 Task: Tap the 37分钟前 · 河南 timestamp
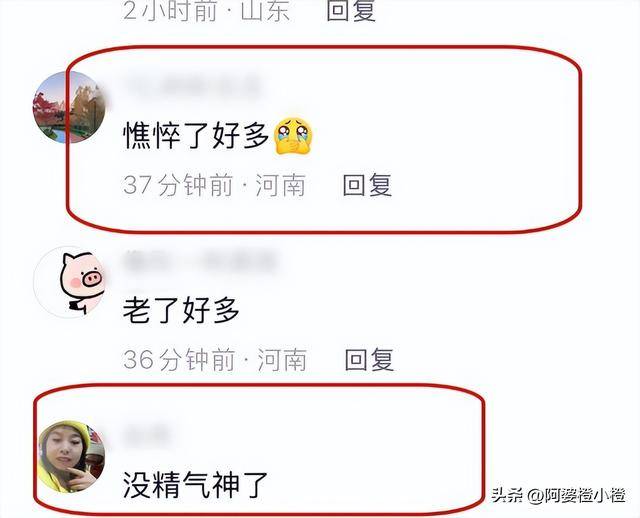coord(214,185)
